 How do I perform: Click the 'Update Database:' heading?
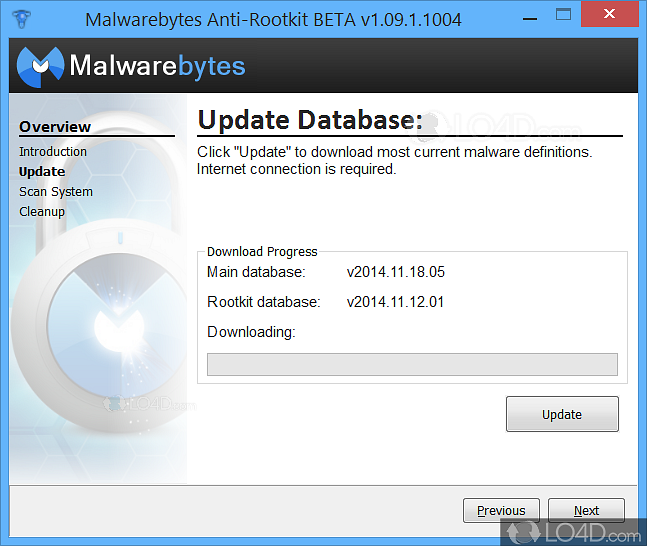coord(310,120)
